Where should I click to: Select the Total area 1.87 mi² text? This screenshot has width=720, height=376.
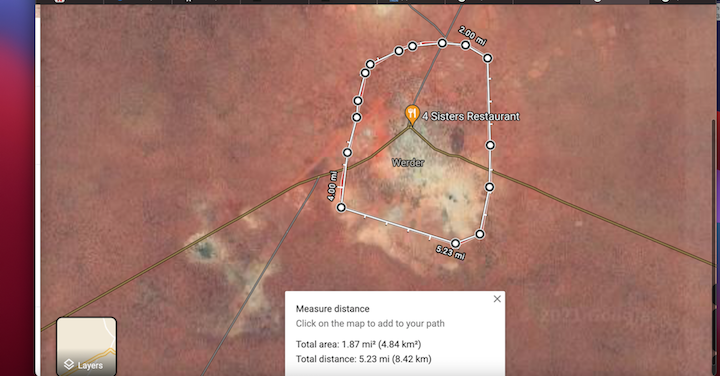click(x=358, y=344)
